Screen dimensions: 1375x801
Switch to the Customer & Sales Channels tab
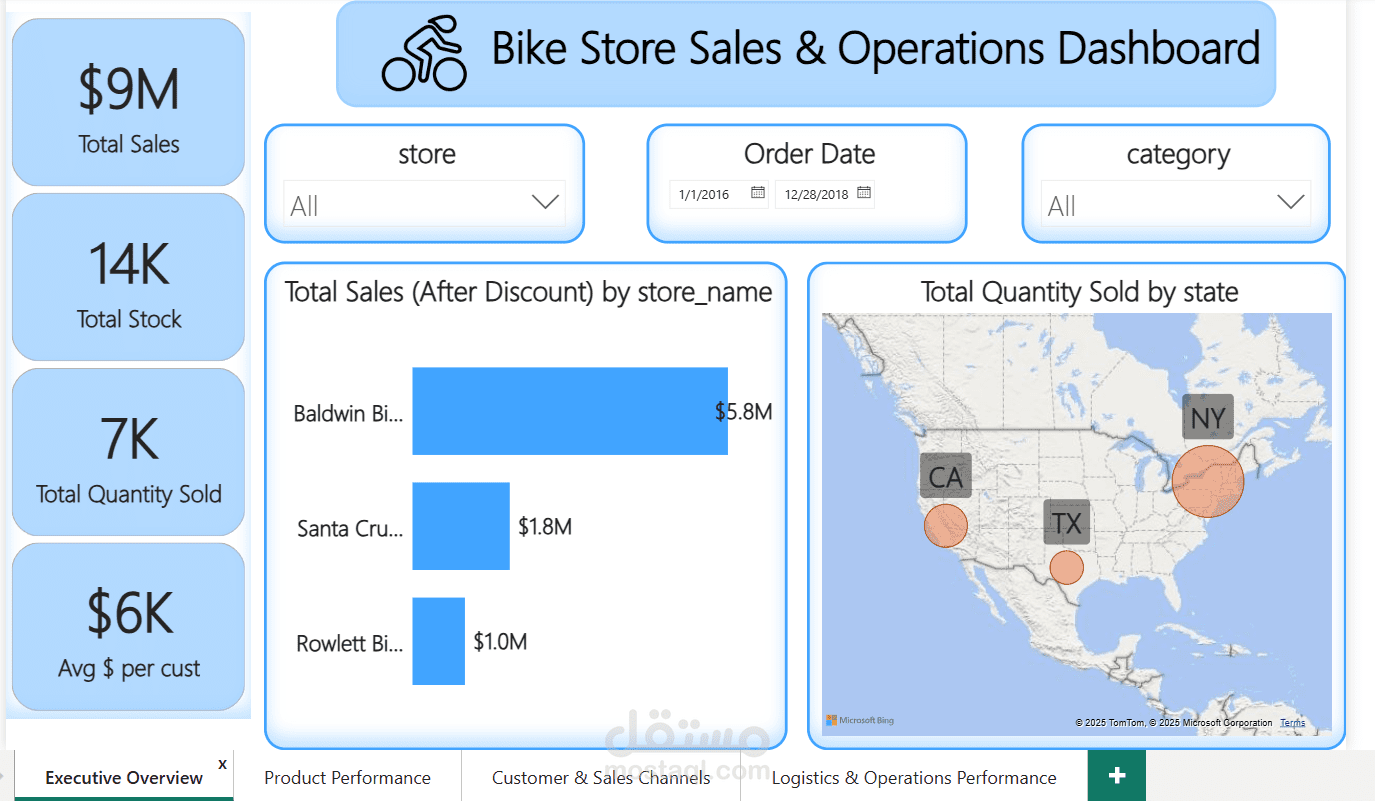[x=600, y=777]
